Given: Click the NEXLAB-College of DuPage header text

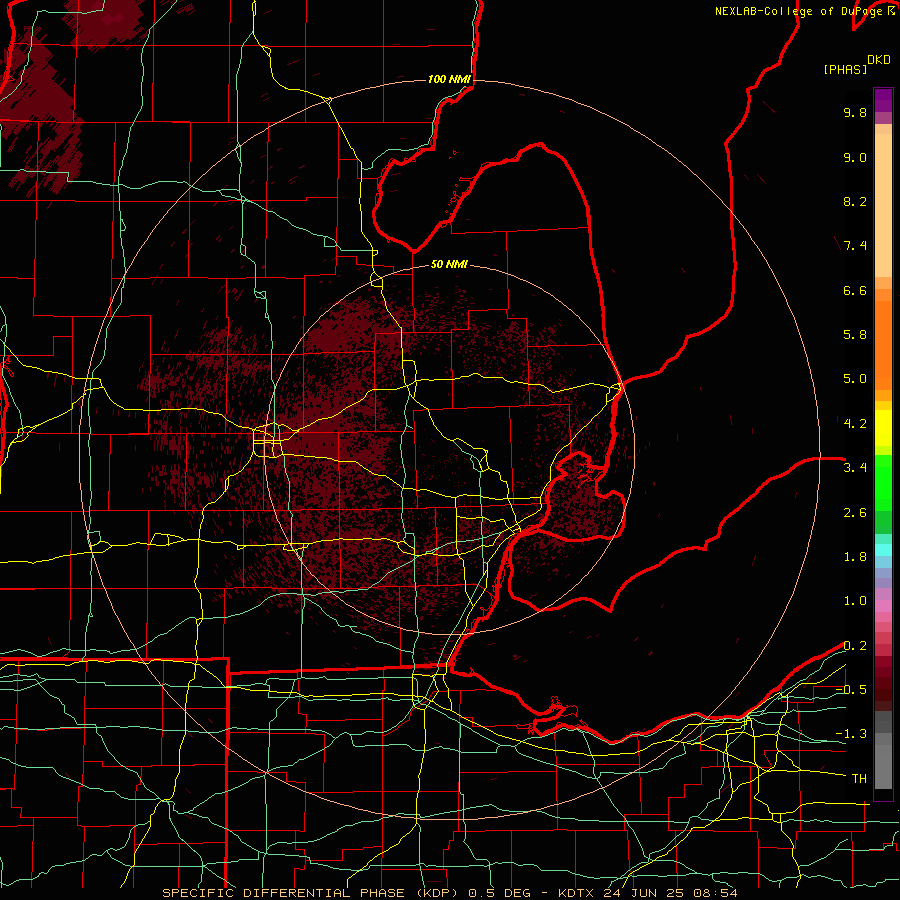Looking at the screenshot, I should pyautogui.click(x=798, y=11).
